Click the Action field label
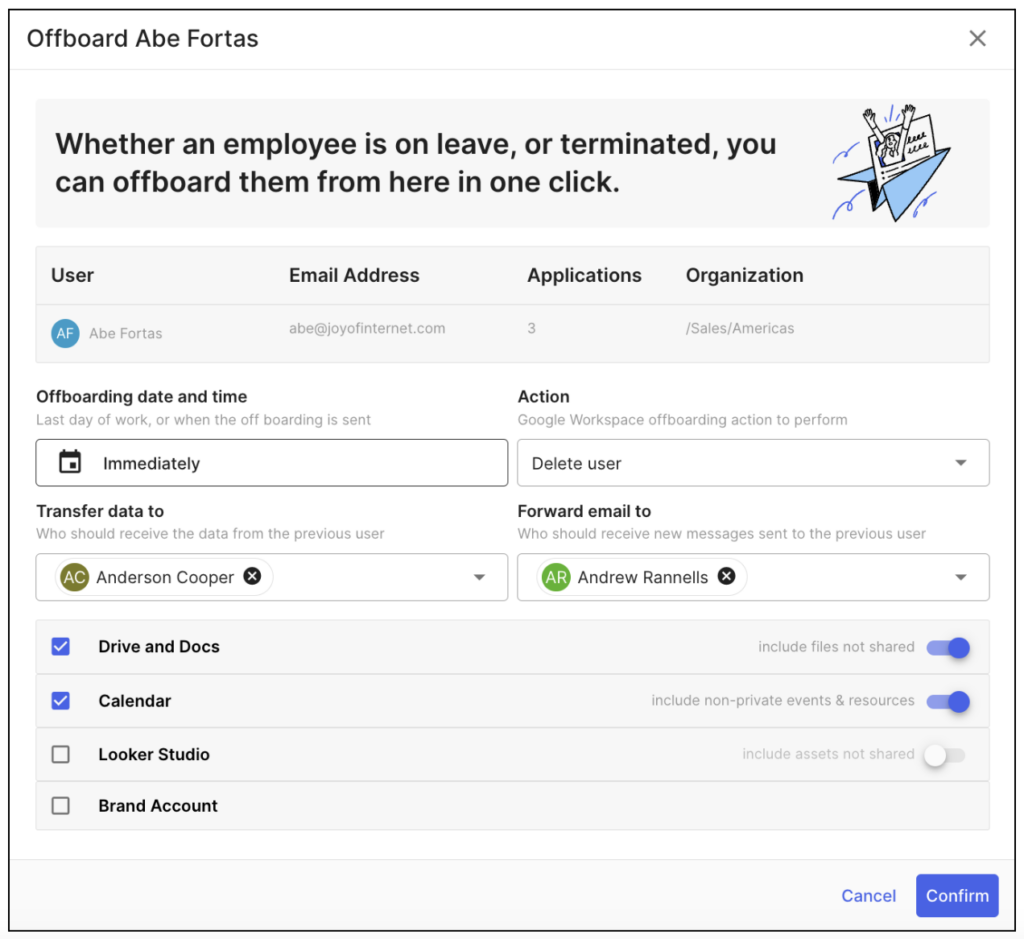Image resolution: width=1024 pixels, height=939 pixels. 543,396
